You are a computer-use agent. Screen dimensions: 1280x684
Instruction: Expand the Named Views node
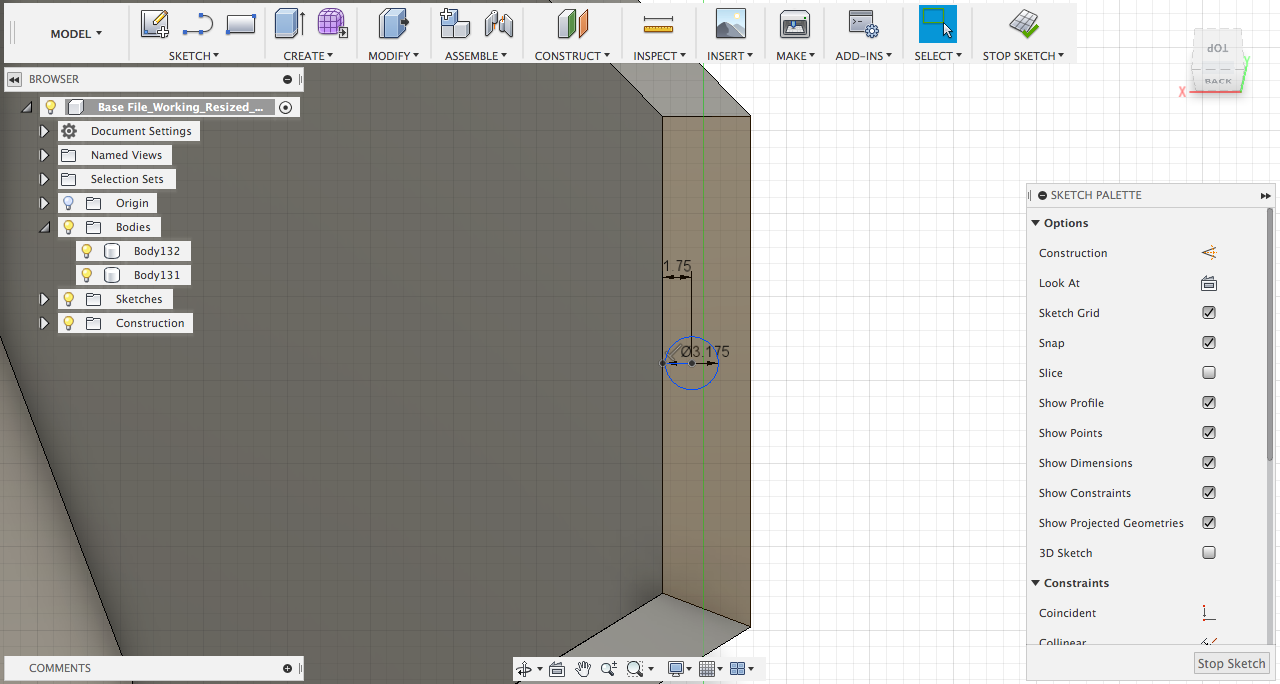coord(44,155)
